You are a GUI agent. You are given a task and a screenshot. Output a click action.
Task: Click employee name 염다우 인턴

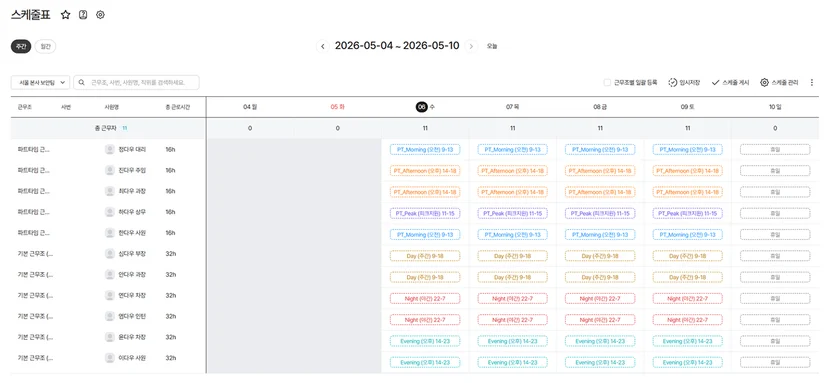point(133,316)
